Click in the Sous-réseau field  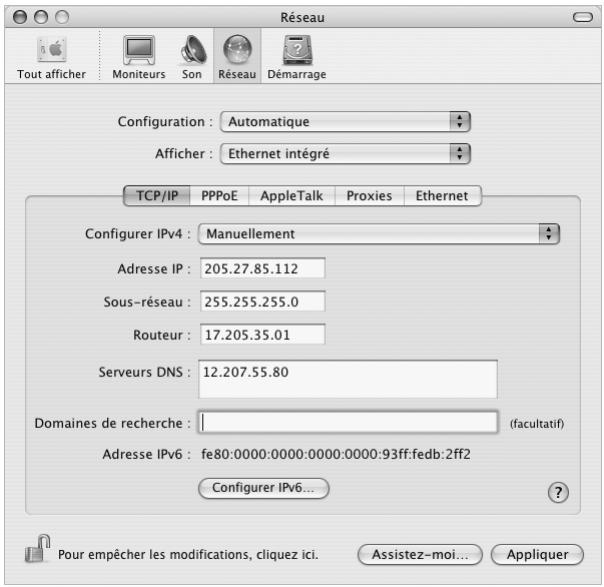[263, 302]
